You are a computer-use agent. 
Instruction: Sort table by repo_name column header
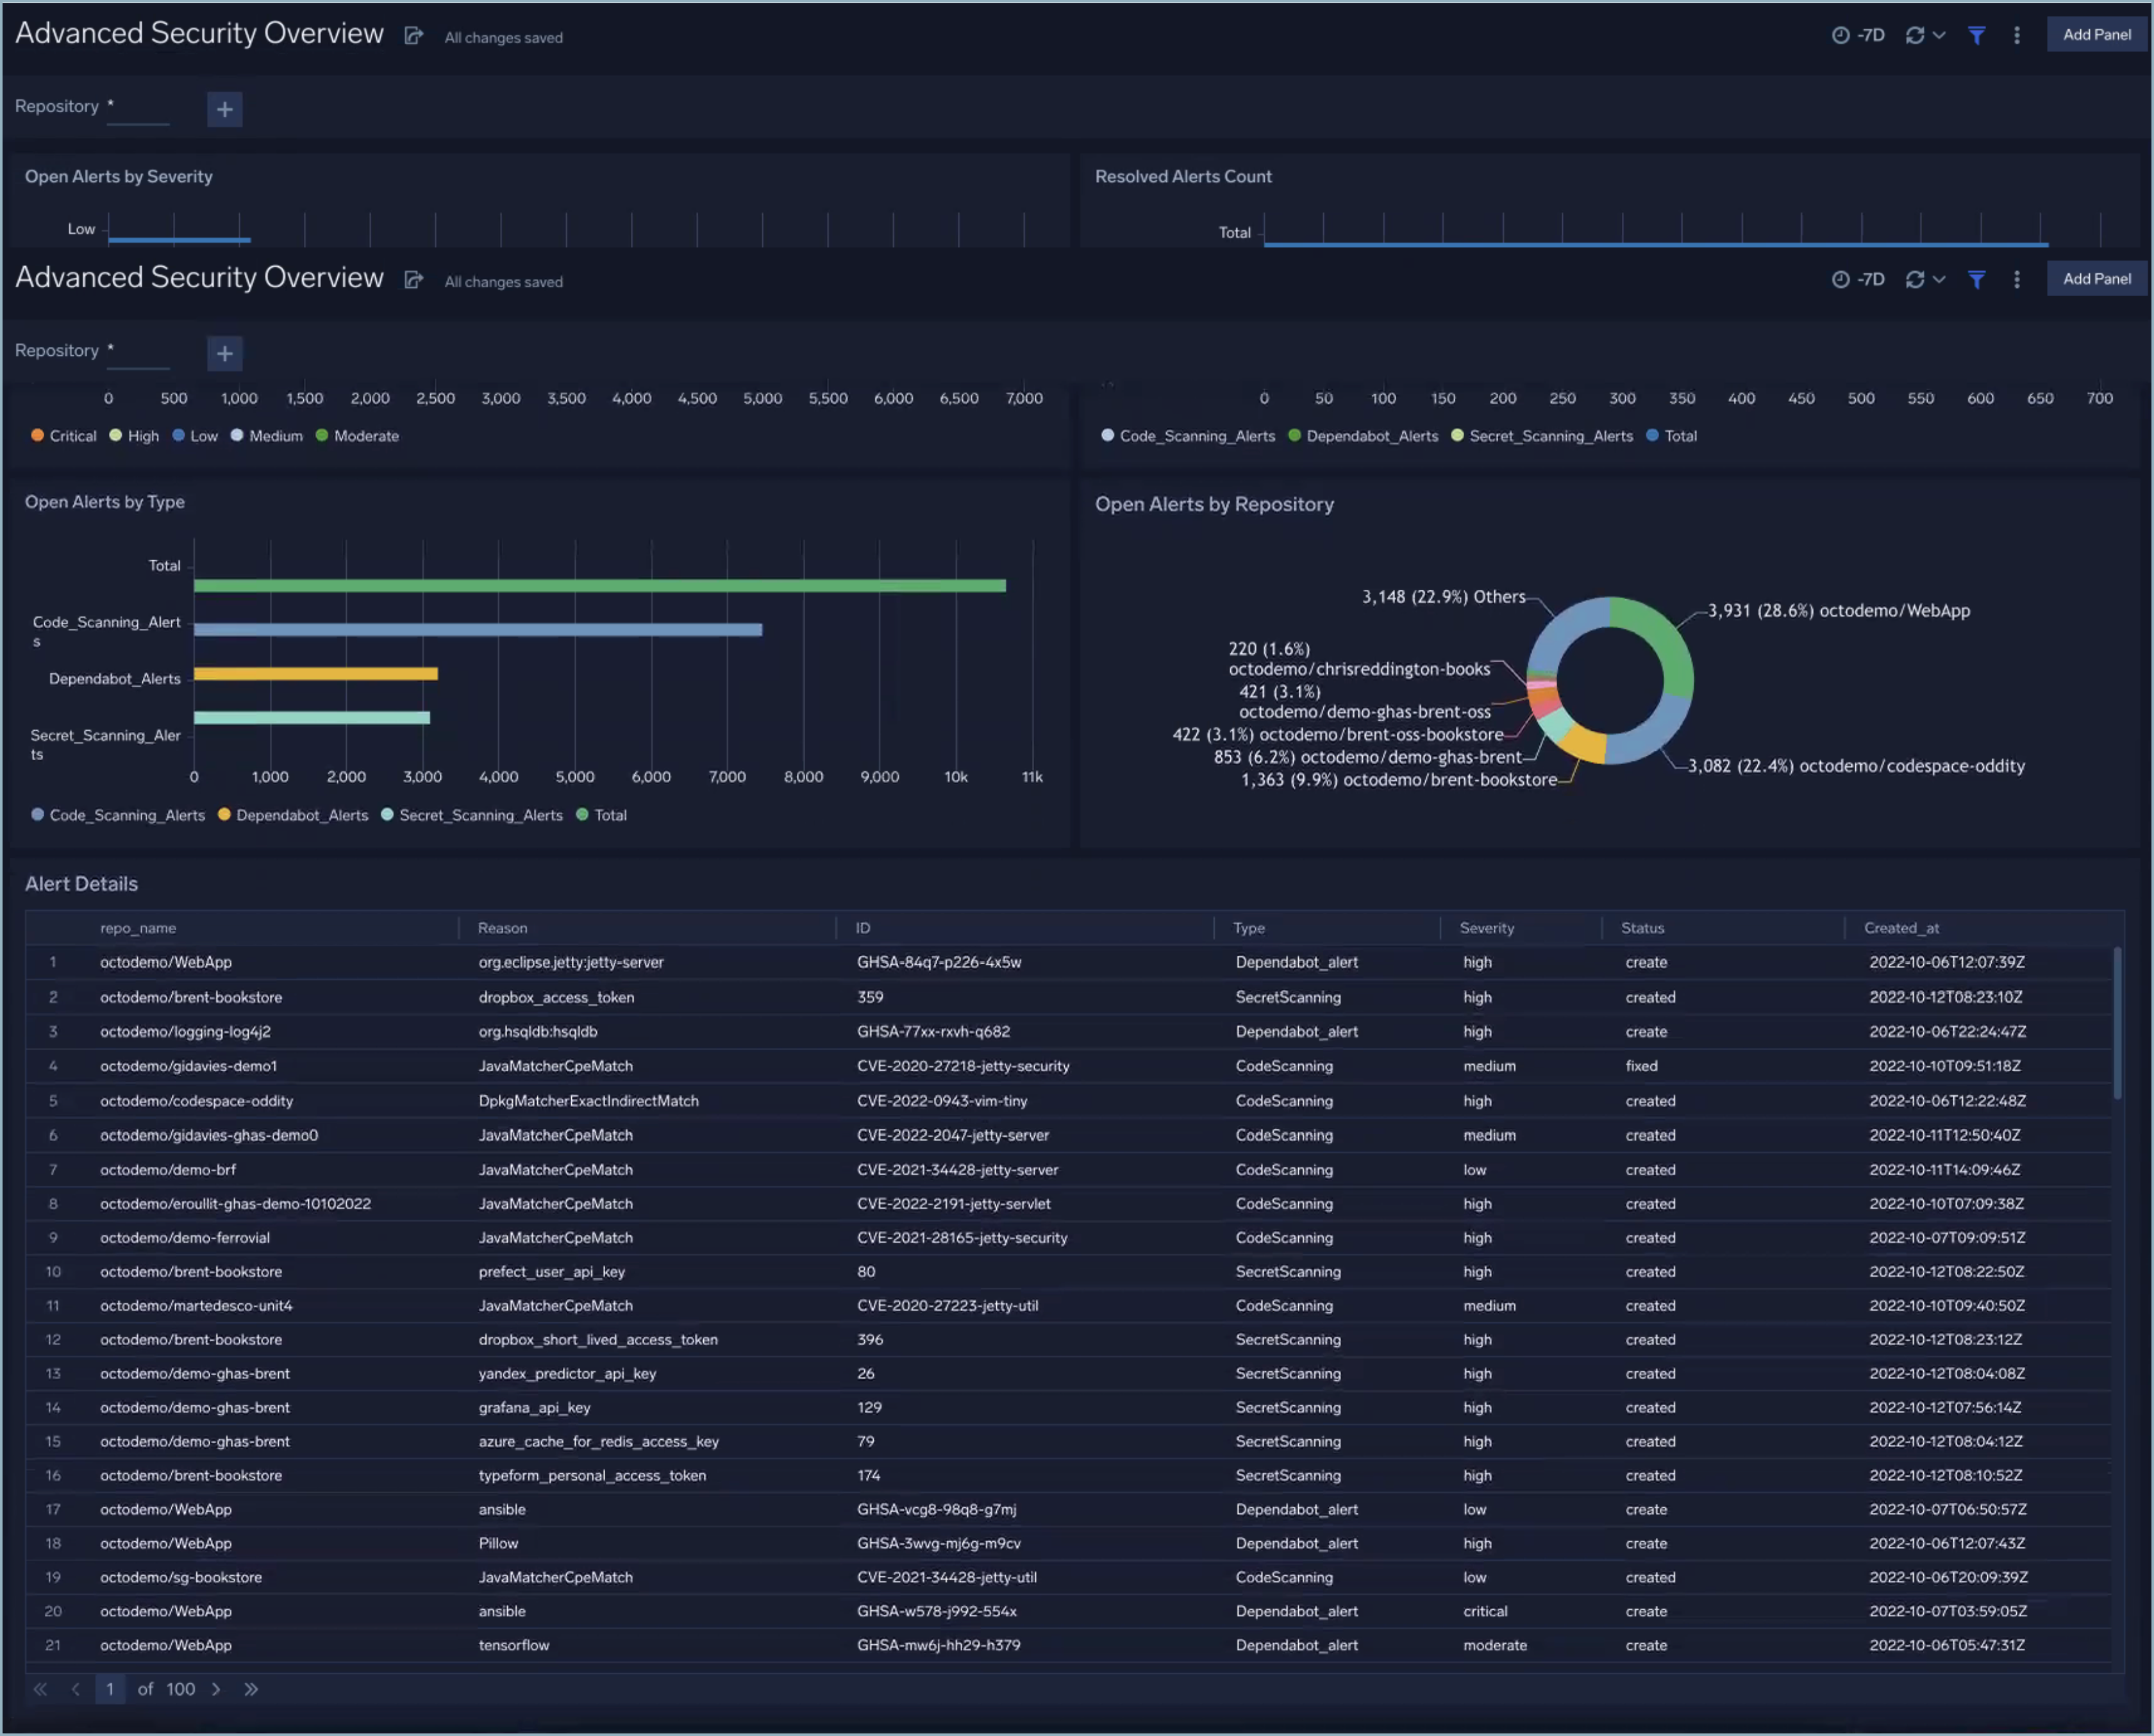[x=138, y=928]
